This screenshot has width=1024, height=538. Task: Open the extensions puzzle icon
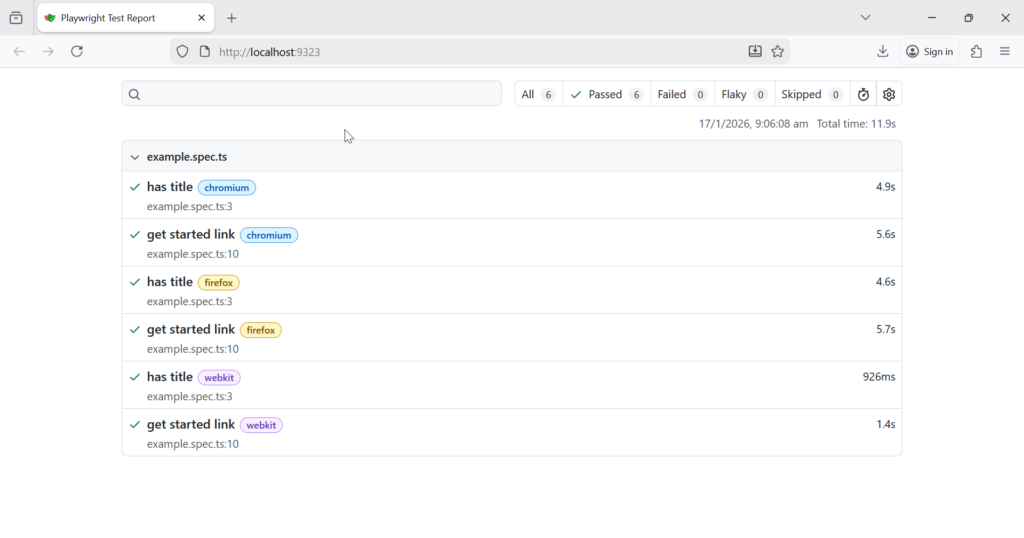click(x=977, y=52)
